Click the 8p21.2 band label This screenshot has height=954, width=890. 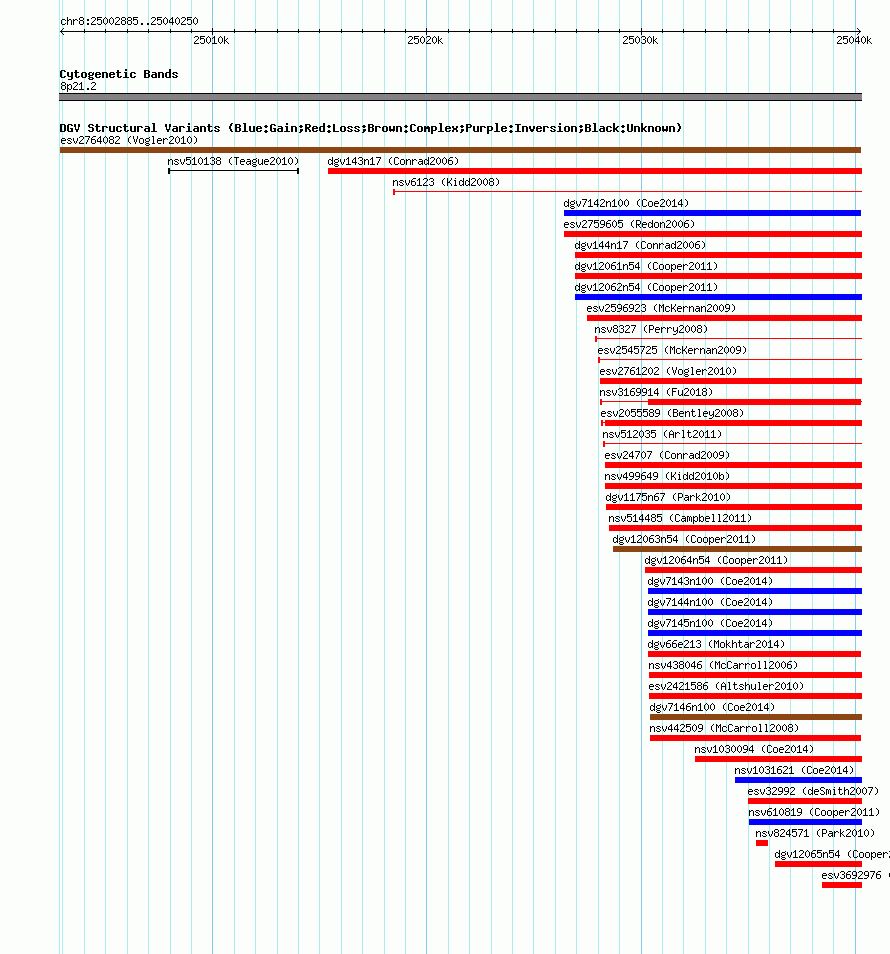(x=78, y=86)
